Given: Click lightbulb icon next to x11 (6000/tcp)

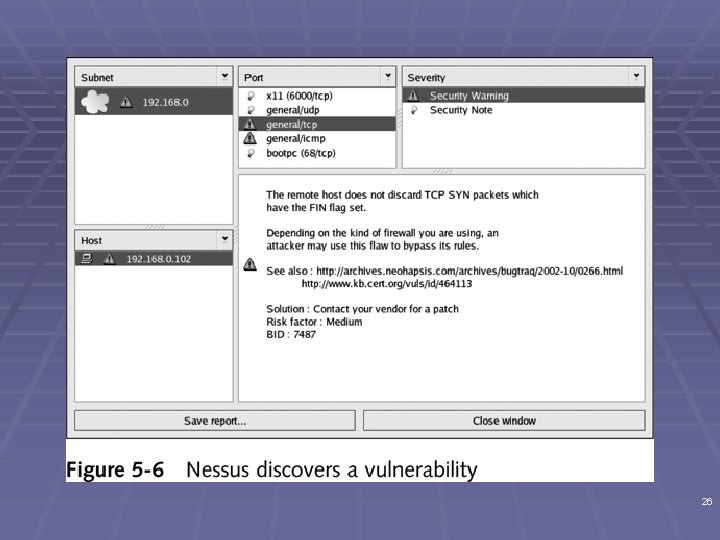Looking at the screenshot, I should tap(251, 96).
